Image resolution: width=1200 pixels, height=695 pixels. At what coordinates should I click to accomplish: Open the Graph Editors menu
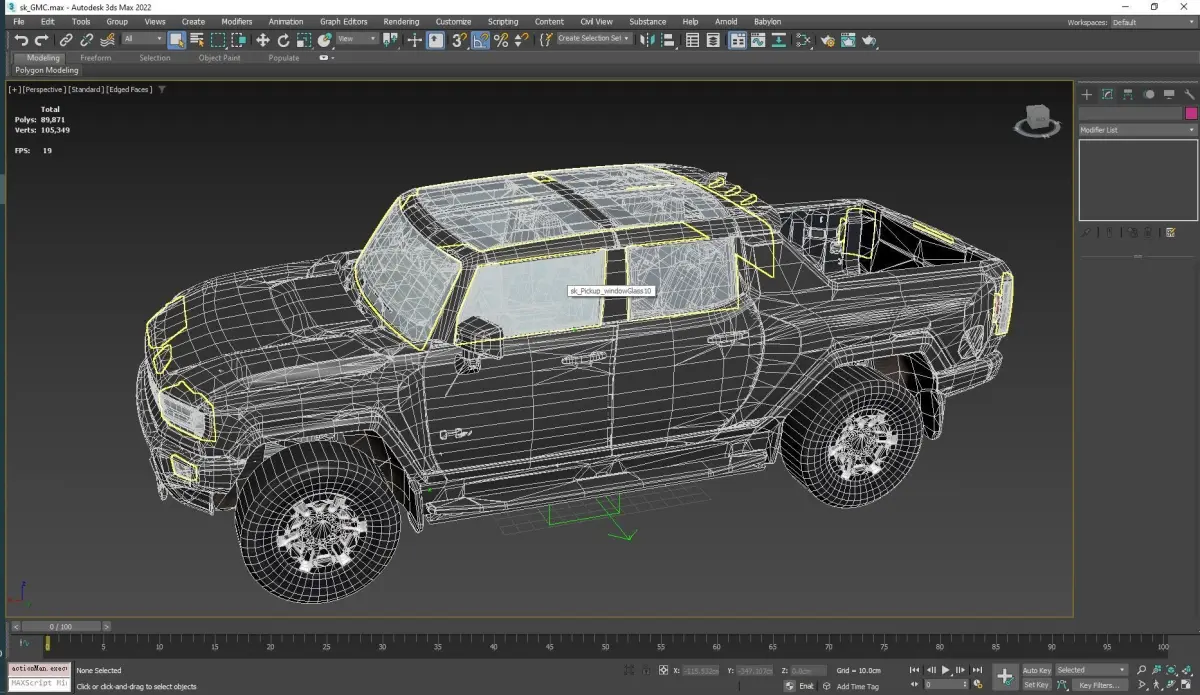pyautogui.click(x=344, y=21)
